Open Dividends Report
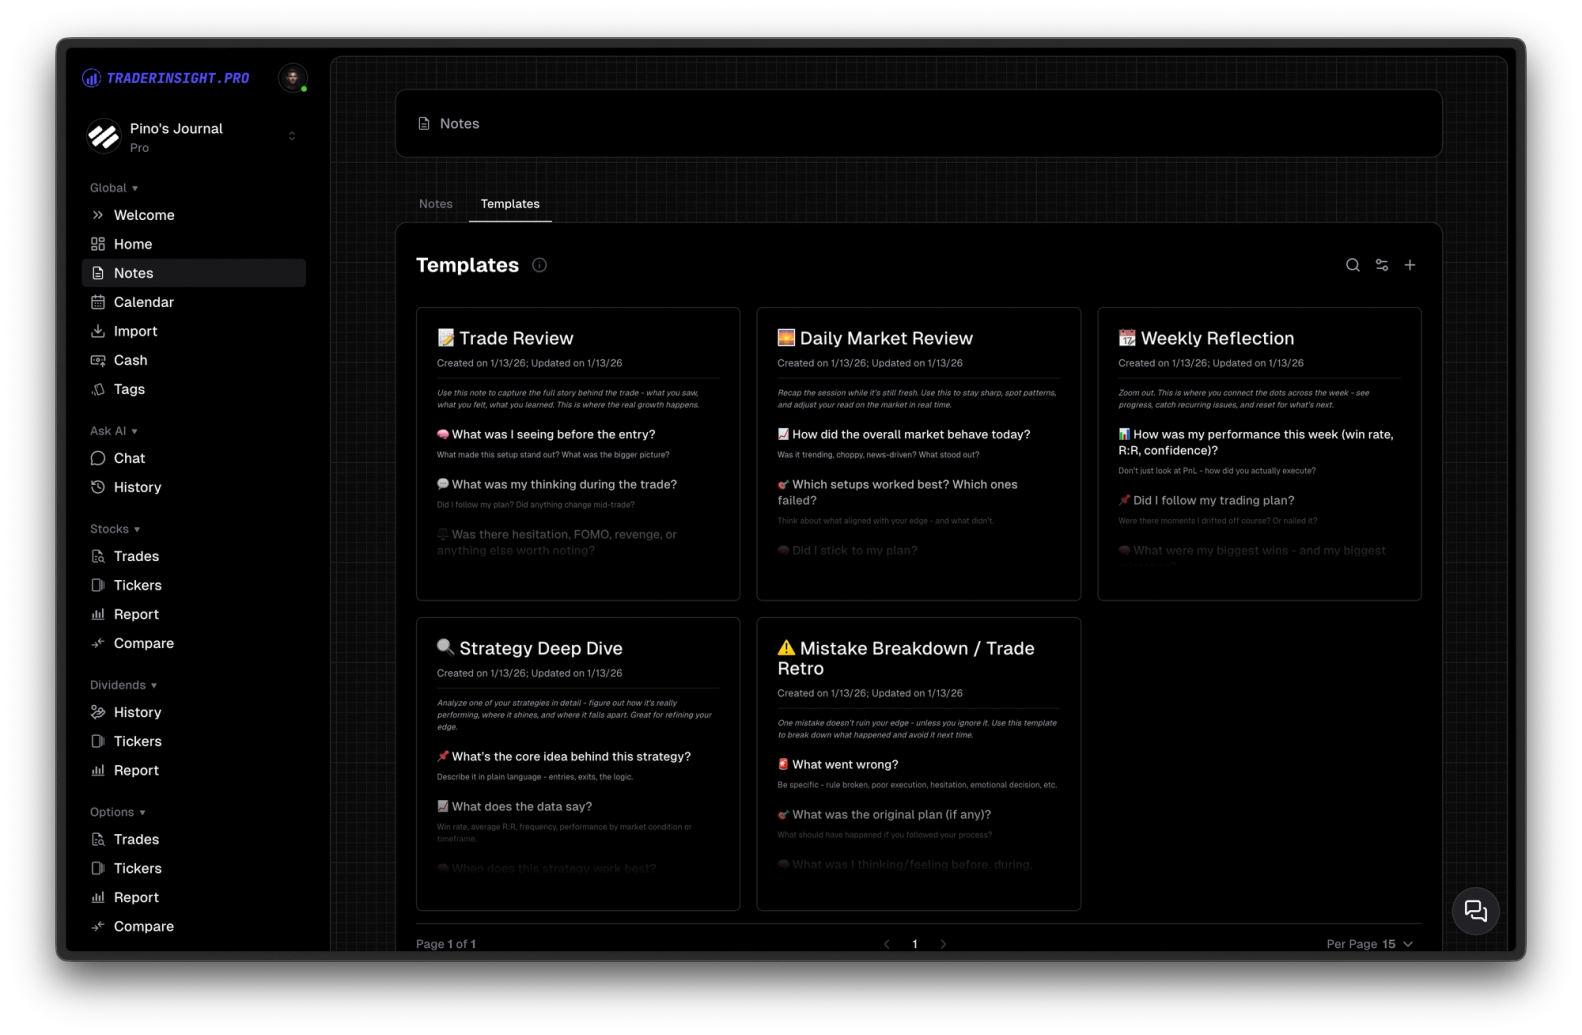1582x1035 pixels. [194, 770]
